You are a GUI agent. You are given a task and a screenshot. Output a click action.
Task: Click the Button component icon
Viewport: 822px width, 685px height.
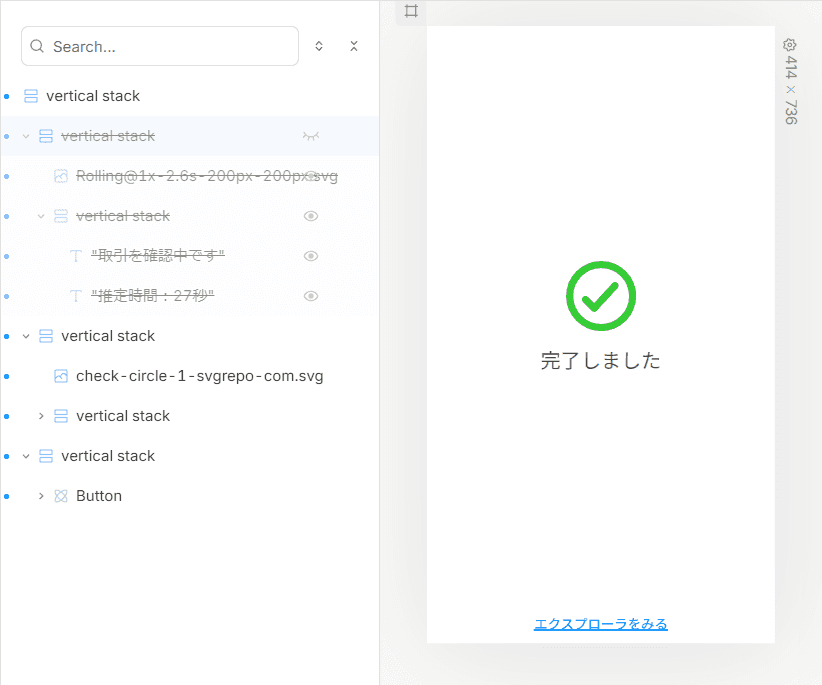[x=61, y=496]
